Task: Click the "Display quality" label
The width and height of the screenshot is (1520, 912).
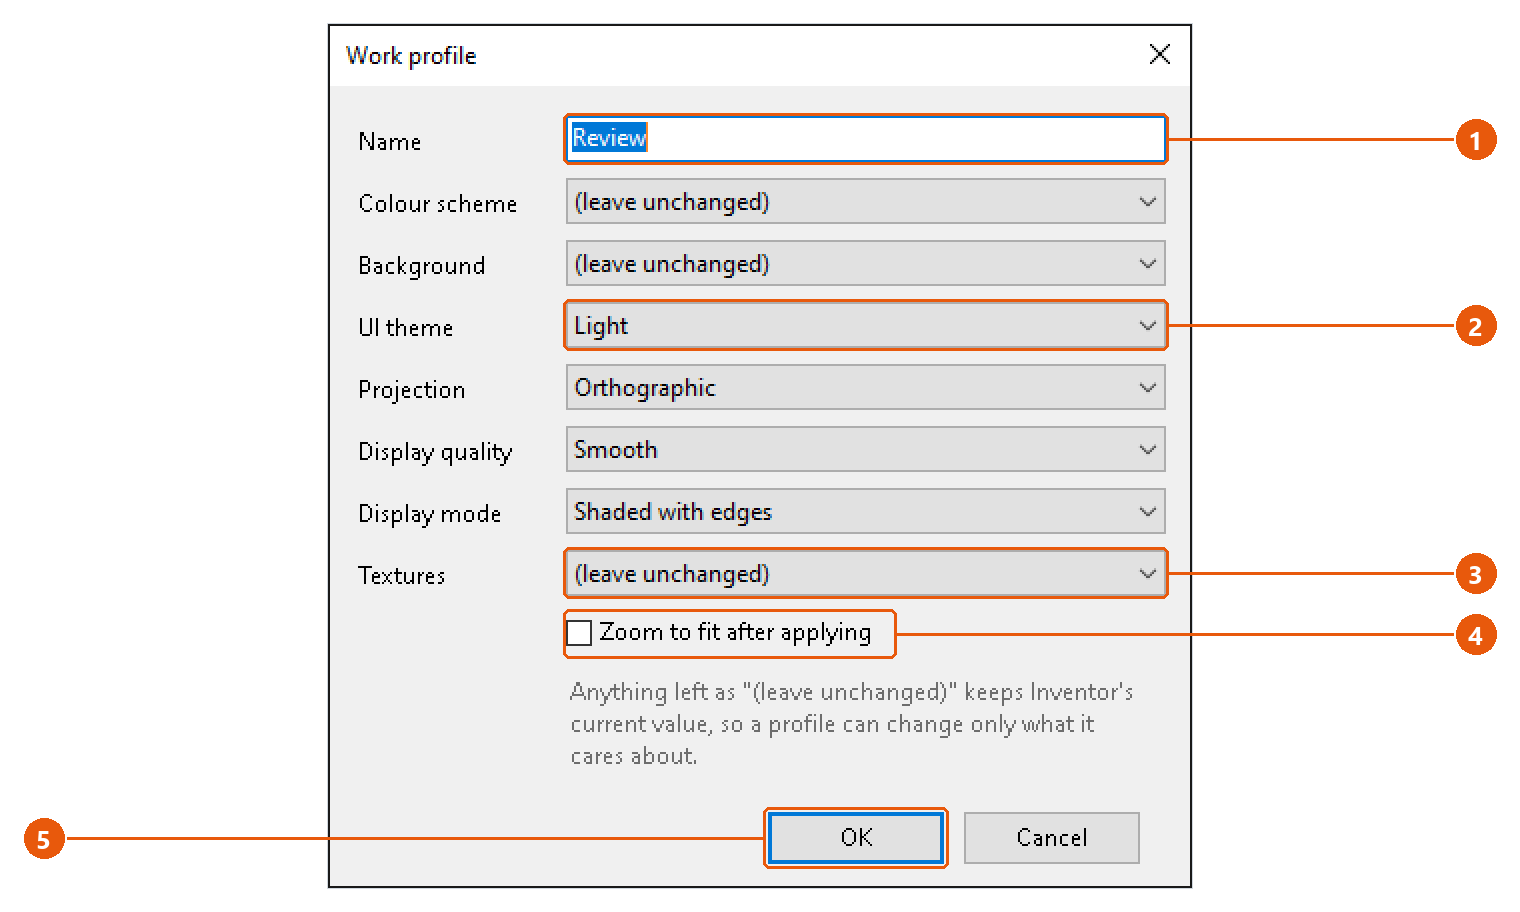Action: click(x=435, y=452)
